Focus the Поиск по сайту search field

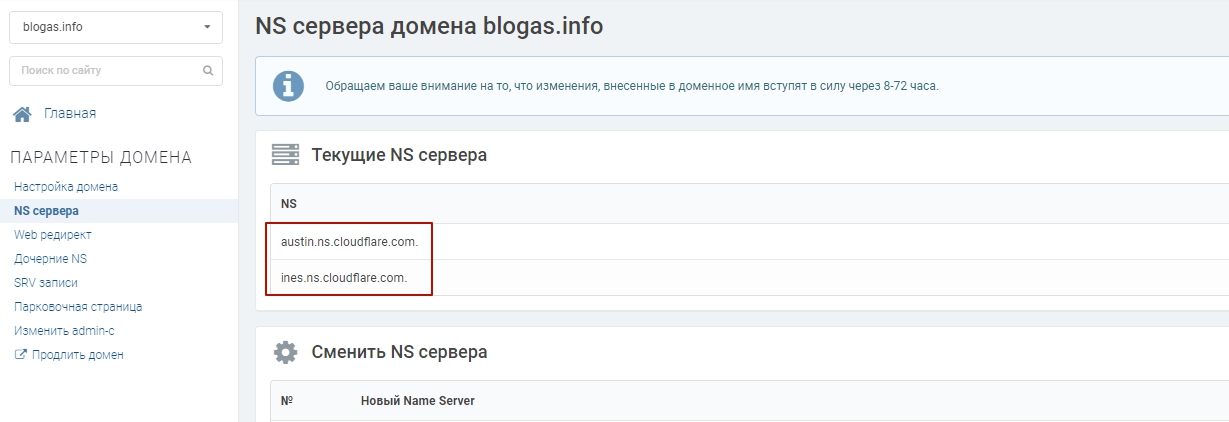coord(105,71)
